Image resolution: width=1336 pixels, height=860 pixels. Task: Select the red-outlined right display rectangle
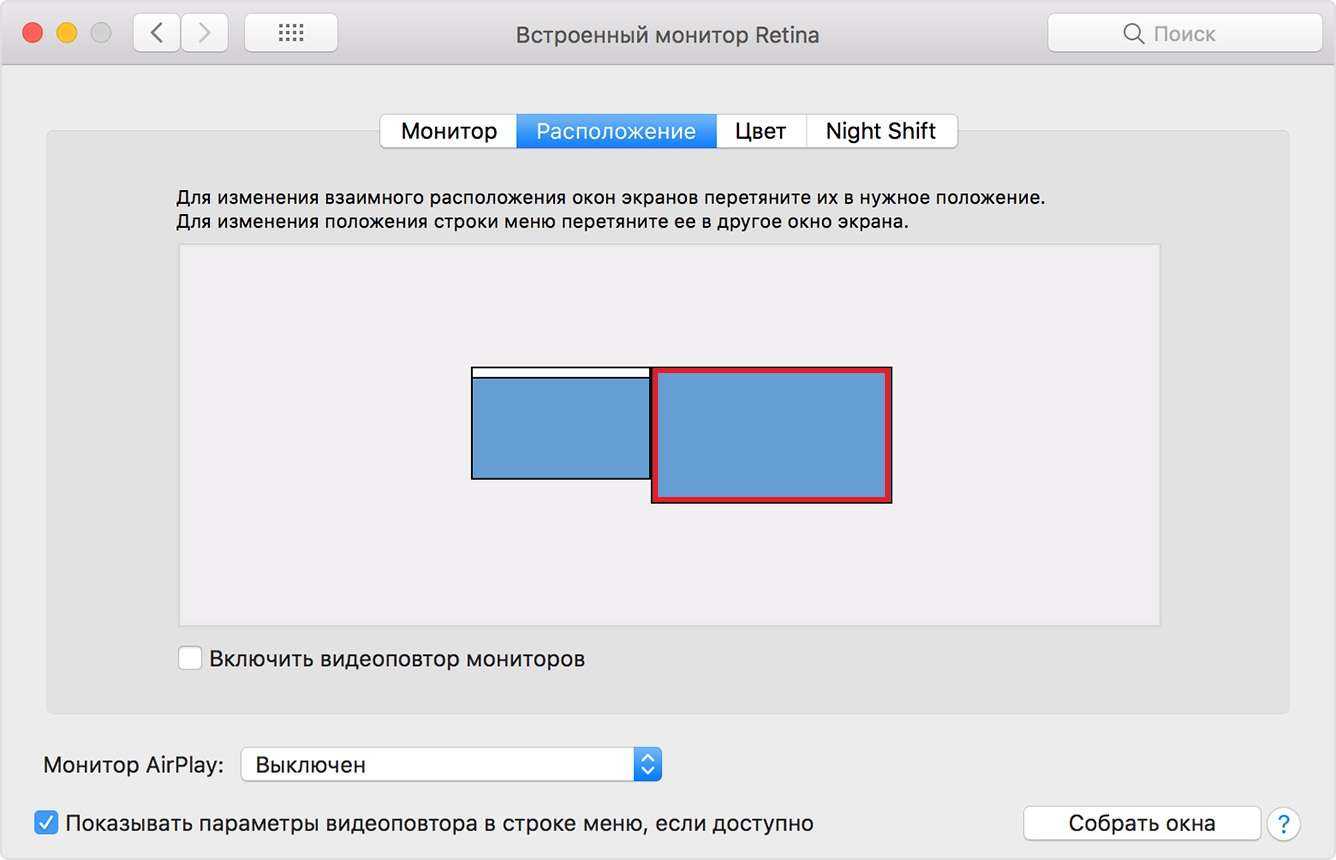tap(771, 435)
